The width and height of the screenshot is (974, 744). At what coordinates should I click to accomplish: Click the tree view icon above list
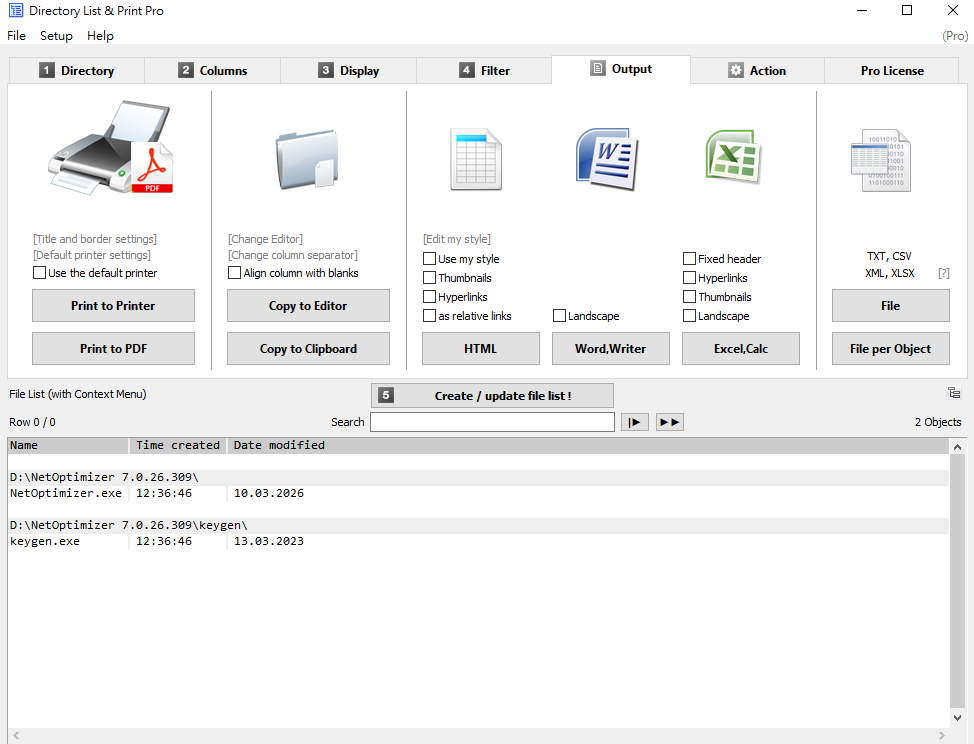click(954, 393)
